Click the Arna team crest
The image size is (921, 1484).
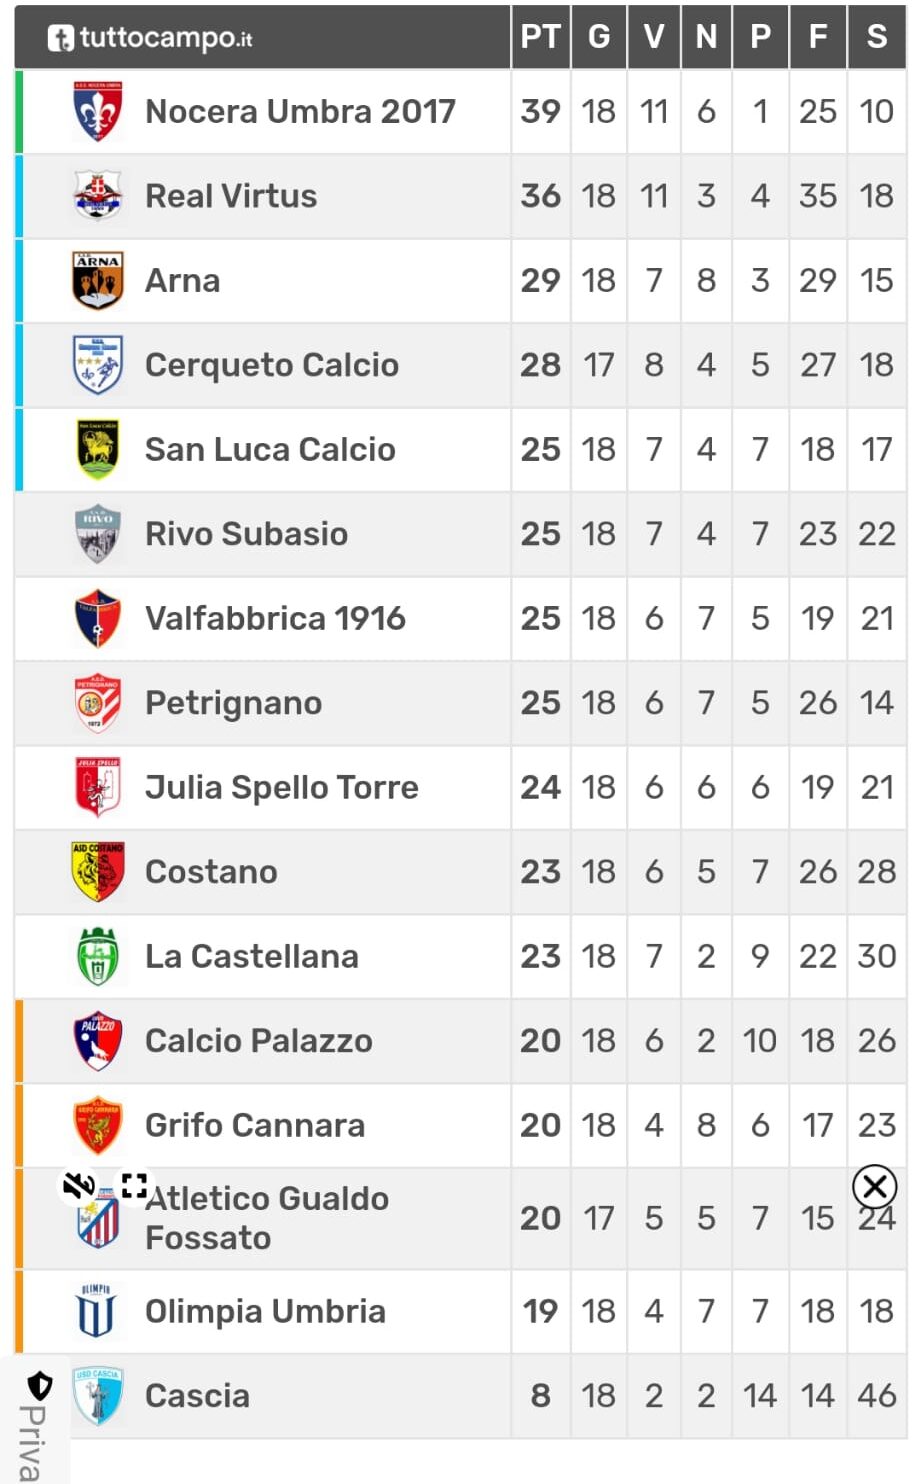tap(98, 280)
